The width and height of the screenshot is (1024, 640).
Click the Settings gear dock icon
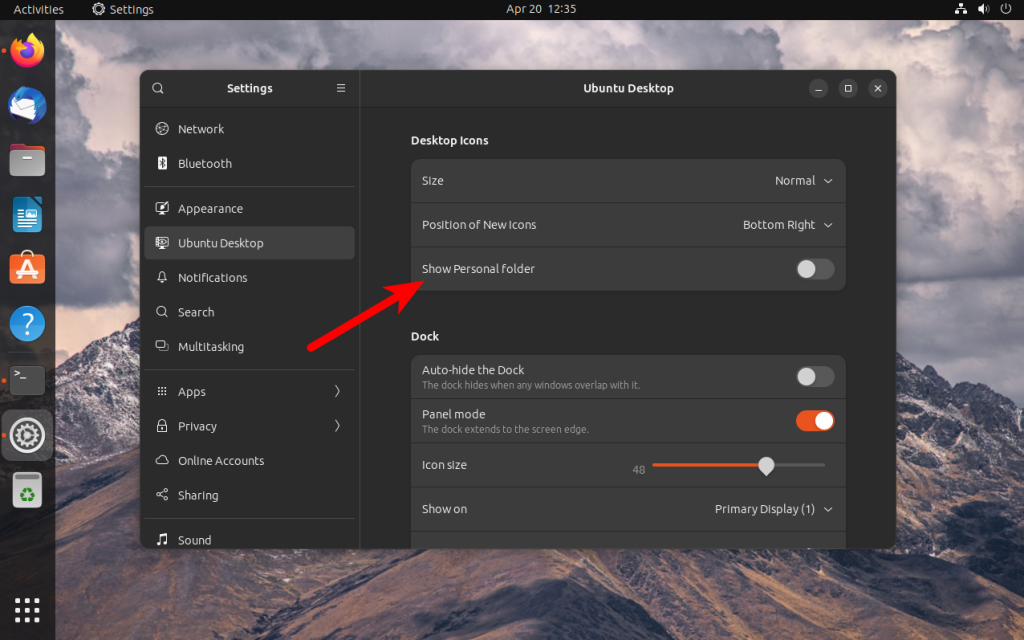[x=27, y=435]
